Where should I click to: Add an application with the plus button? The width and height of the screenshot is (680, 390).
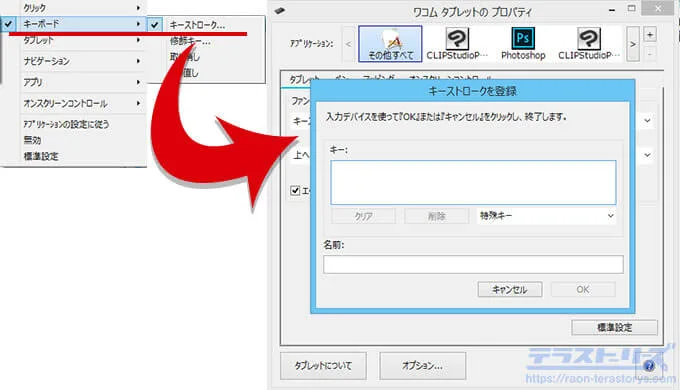[x=650, y=35]
